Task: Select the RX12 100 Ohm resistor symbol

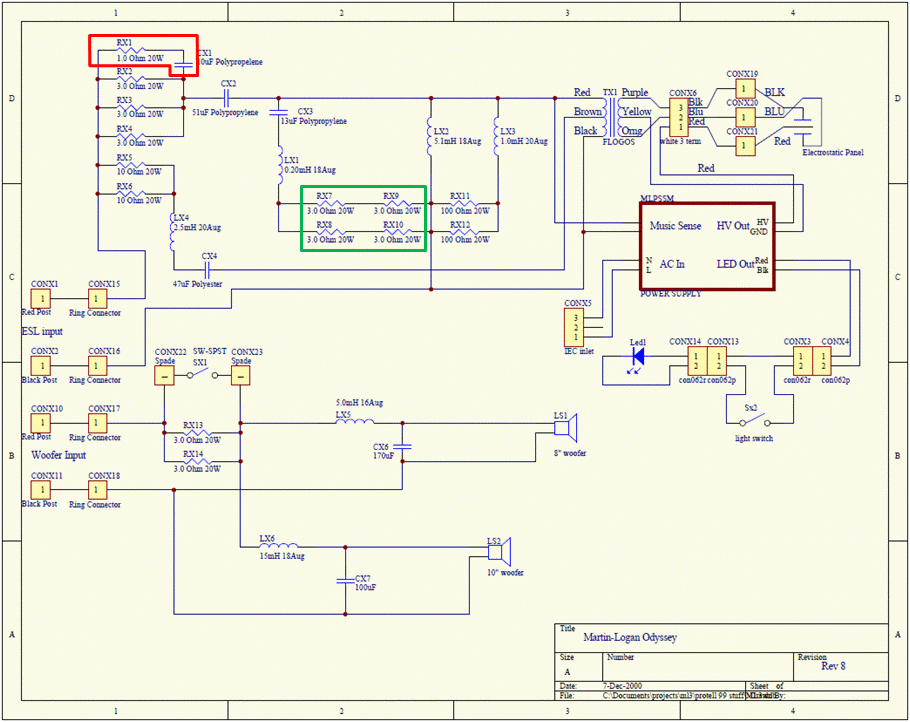Action: tap(465, 232)
